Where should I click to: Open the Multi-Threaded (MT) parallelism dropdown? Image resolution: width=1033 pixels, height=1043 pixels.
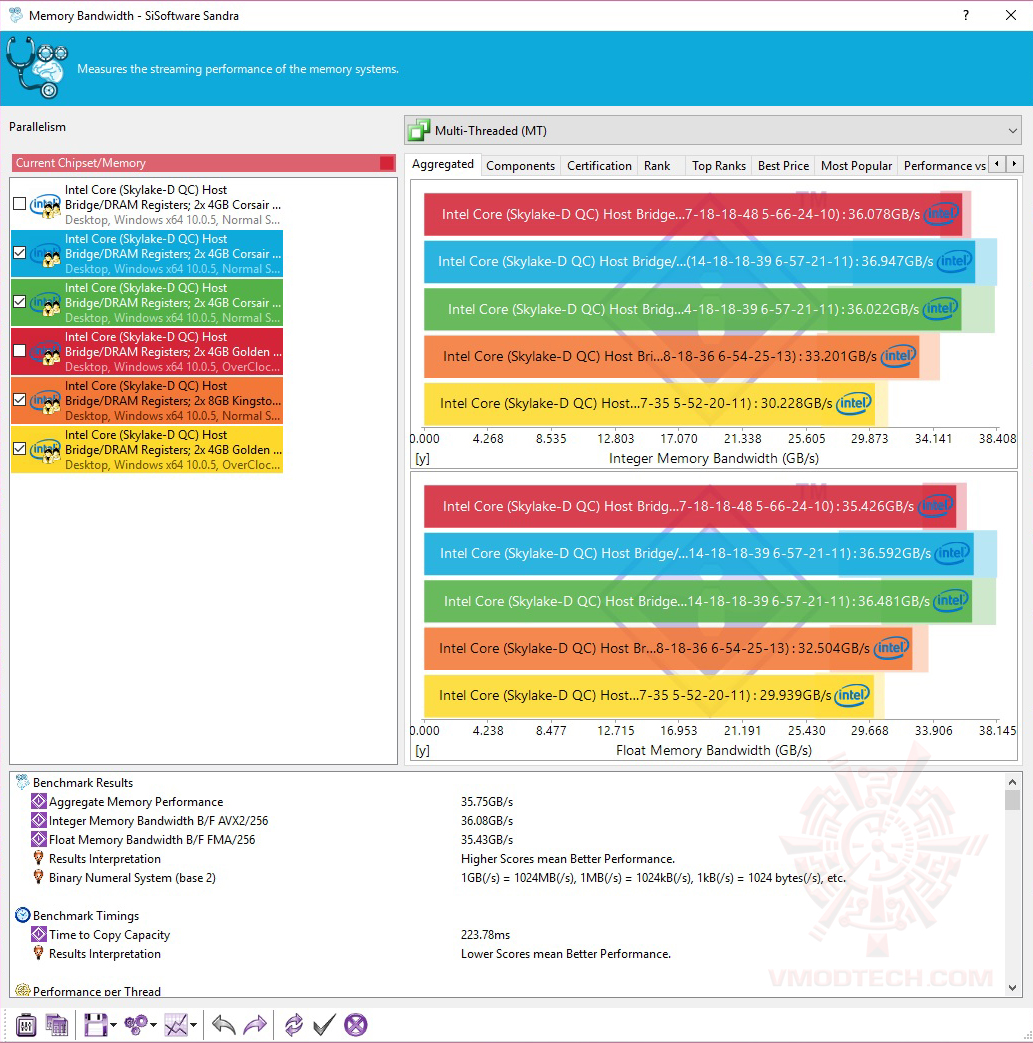(713, 130)
